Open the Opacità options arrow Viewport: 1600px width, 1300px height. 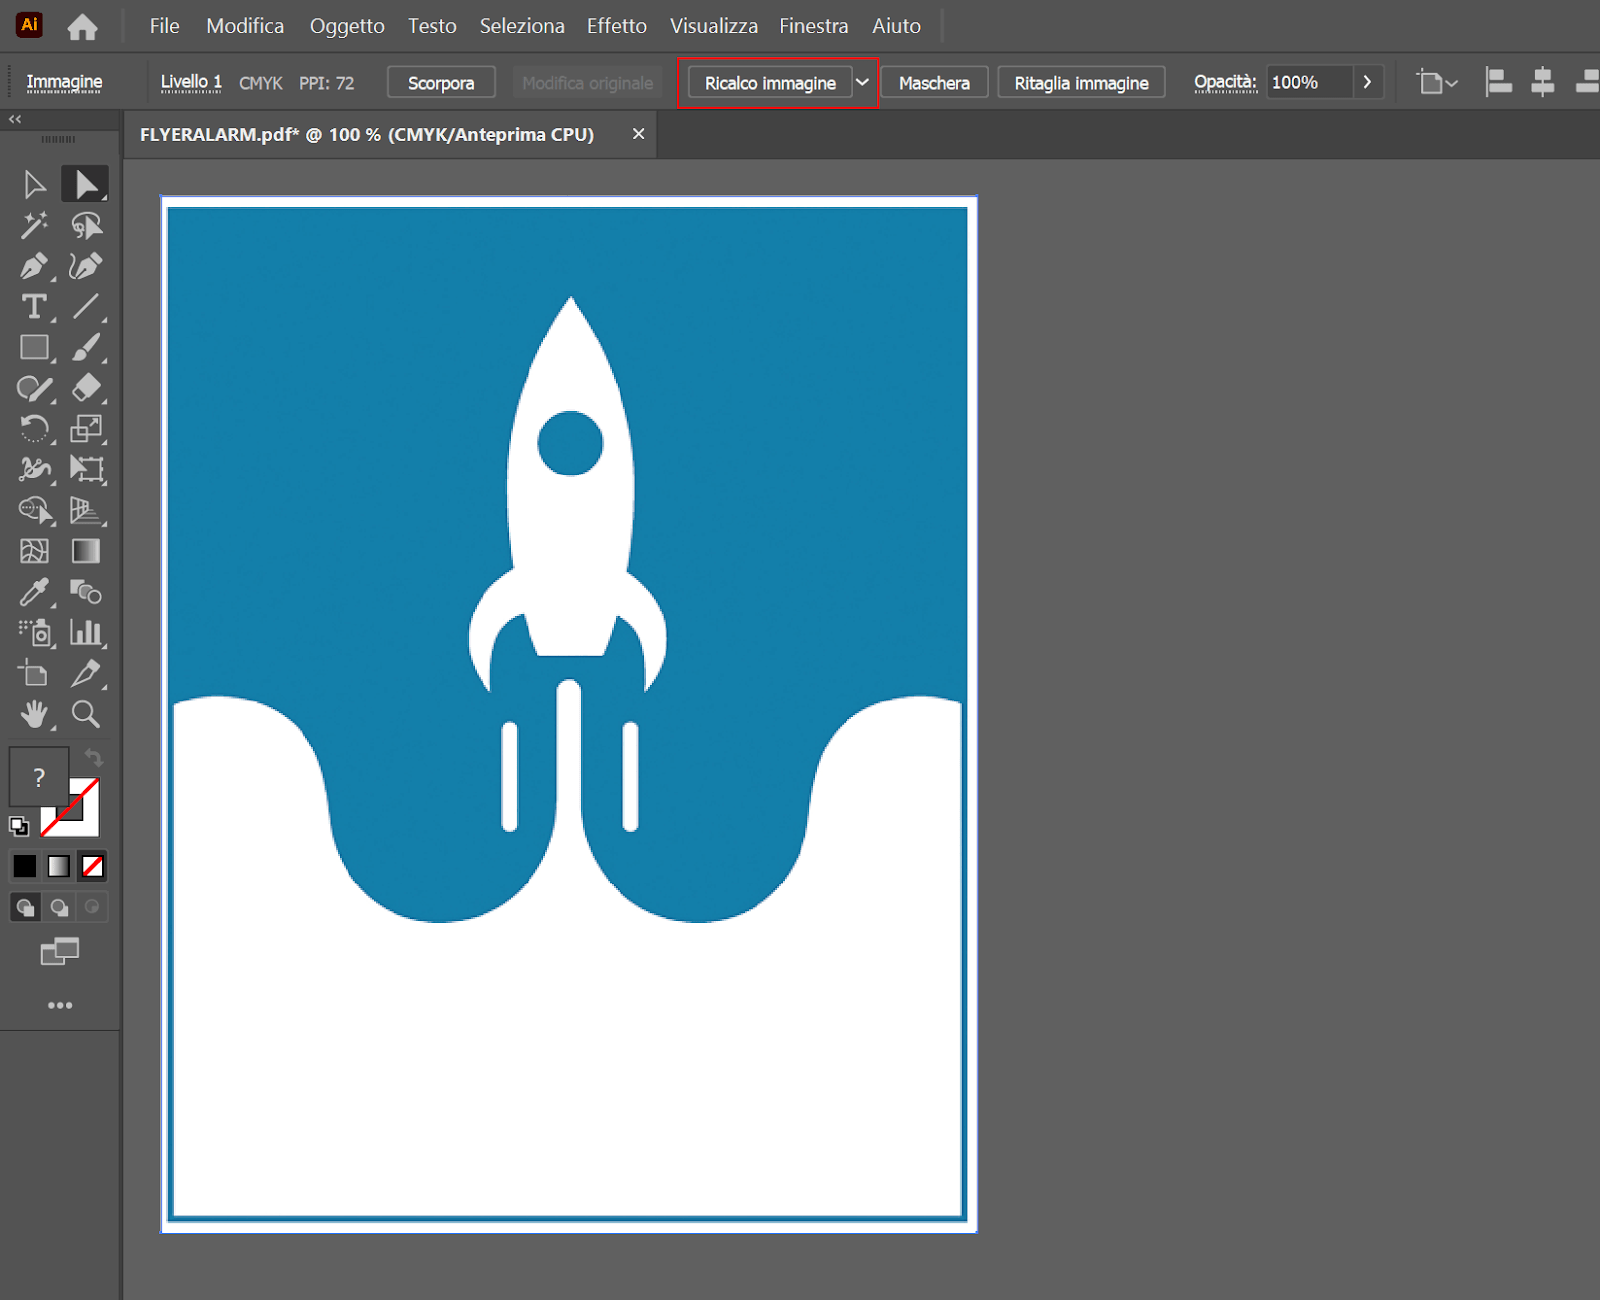pos(1367,82)
